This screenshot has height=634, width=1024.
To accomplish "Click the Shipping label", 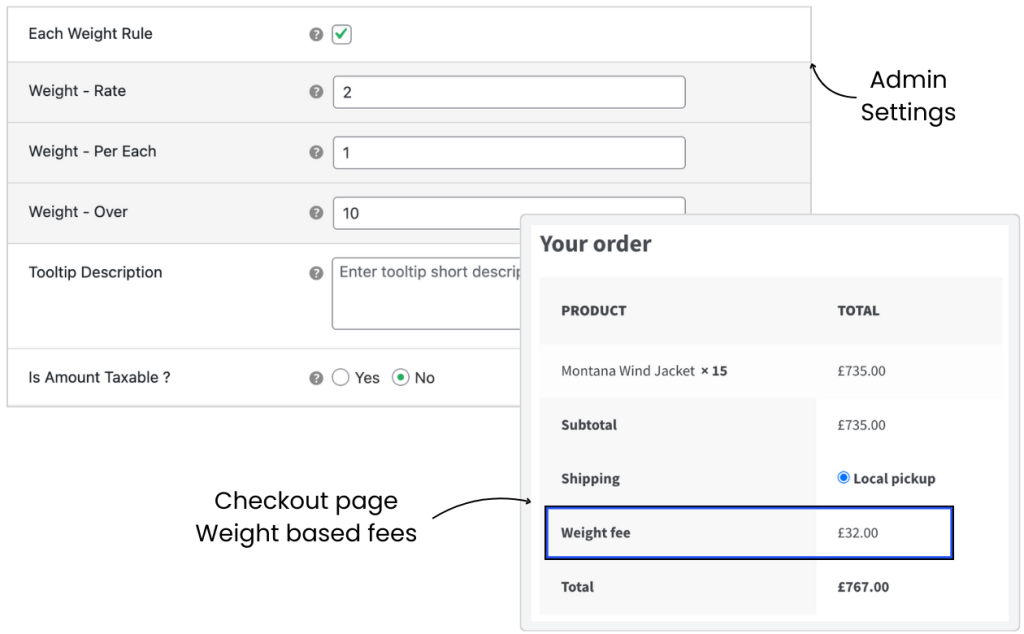I will pos(590,479).
